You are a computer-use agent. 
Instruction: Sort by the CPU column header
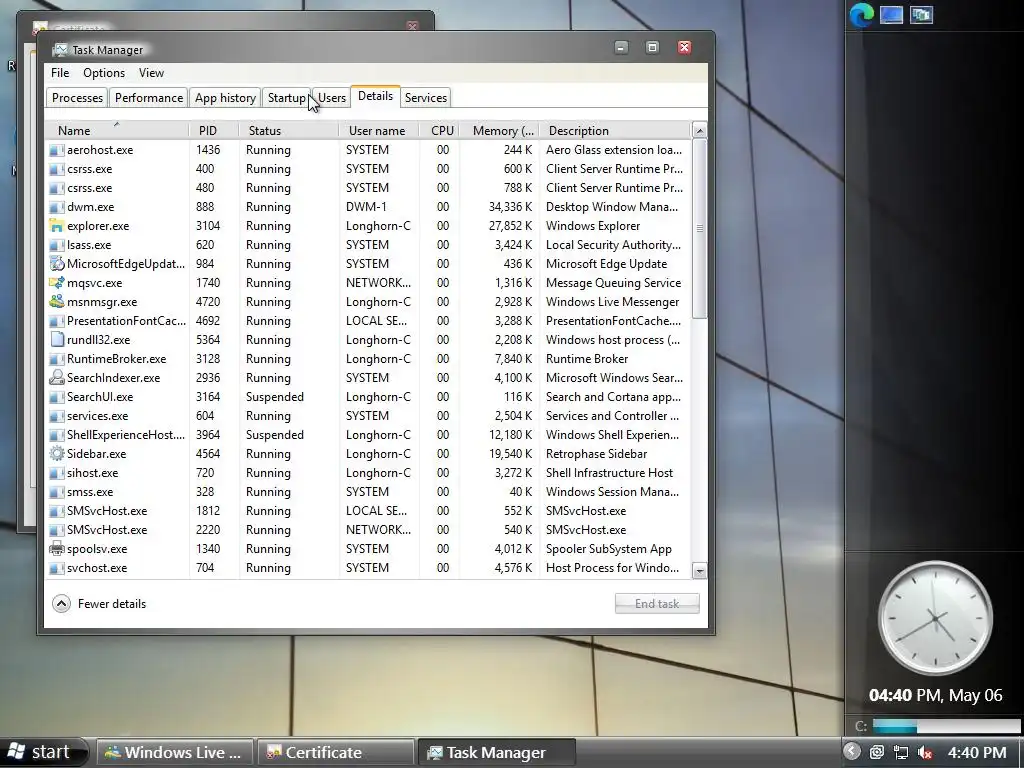click(x=440, y=131)
